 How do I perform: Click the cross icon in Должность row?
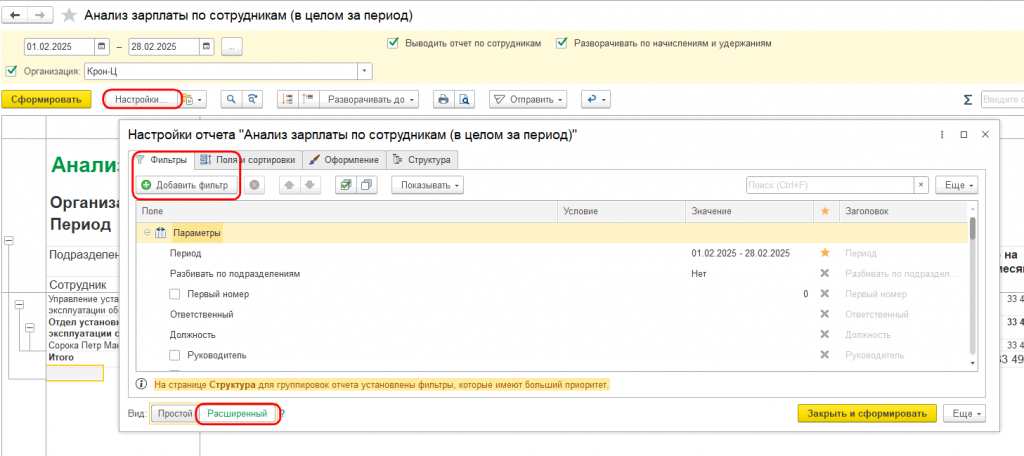[x=825, y=334]
